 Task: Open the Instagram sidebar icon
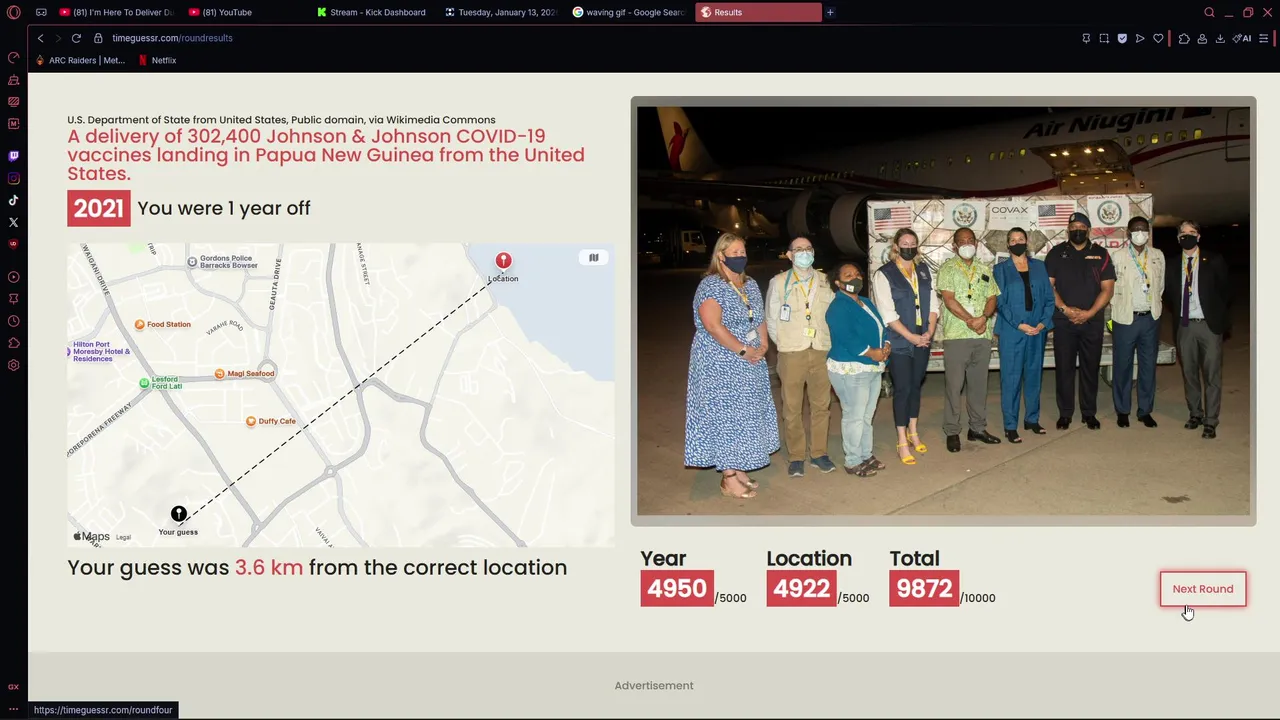coord(14,178)
